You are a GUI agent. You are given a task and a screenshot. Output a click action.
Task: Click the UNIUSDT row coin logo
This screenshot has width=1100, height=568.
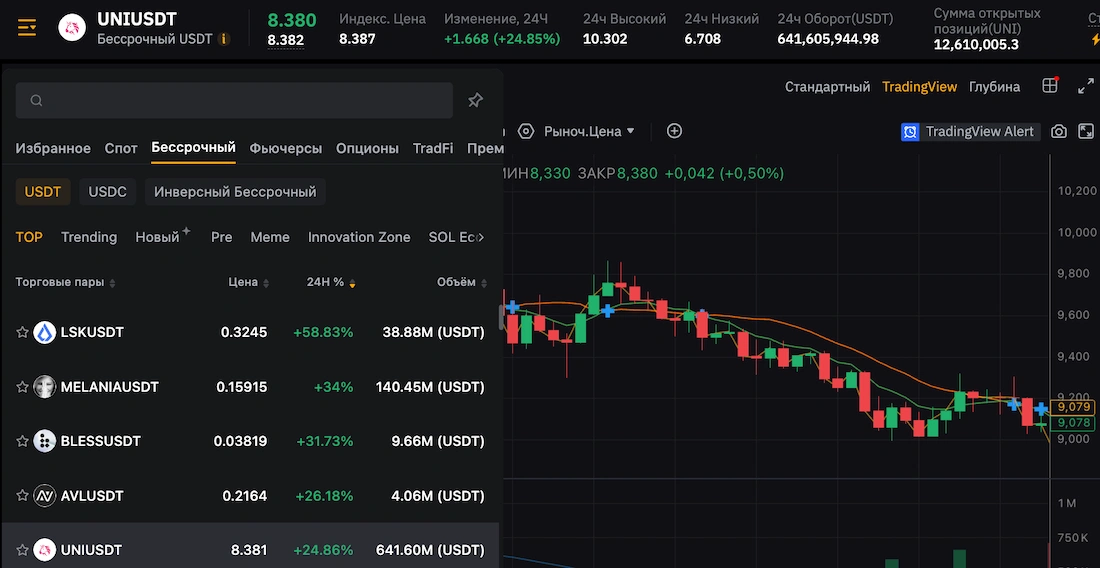tap(45, 550)
